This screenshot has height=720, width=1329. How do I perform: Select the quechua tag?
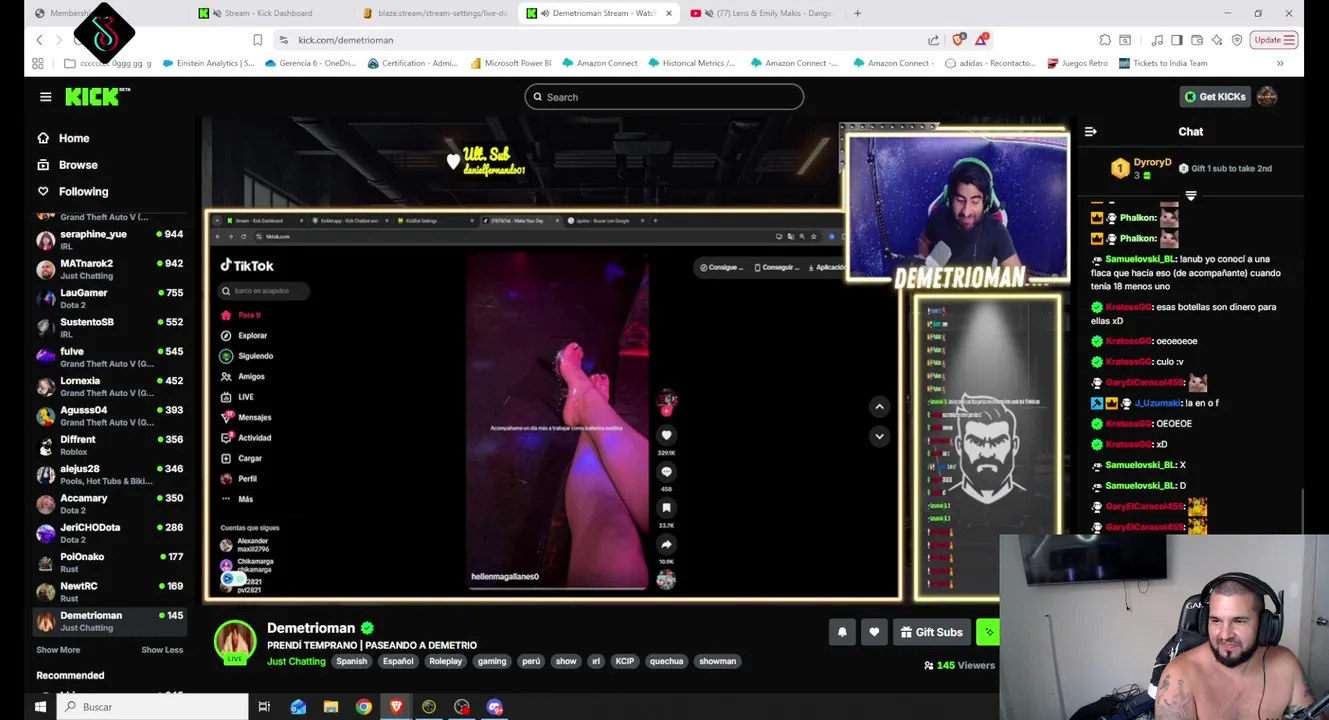tap(666, 661)
